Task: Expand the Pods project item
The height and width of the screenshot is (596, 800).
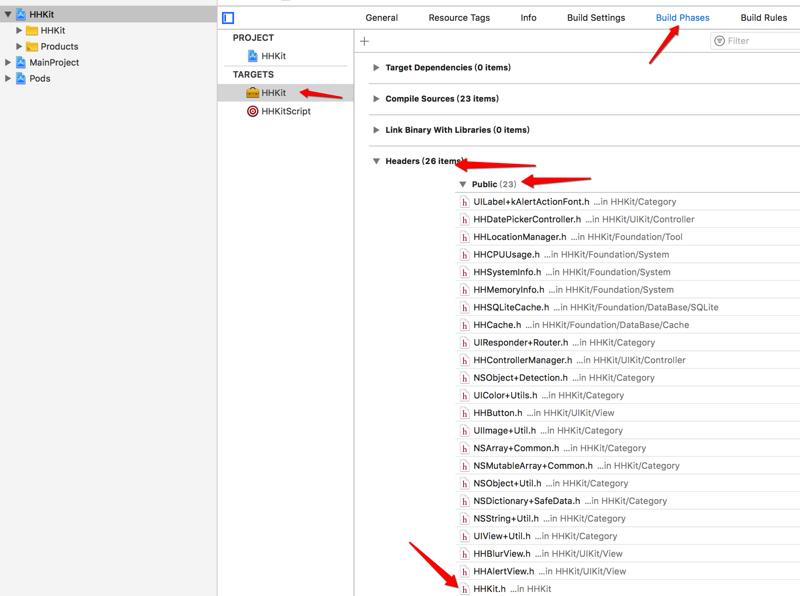Action: coord(8,79)
